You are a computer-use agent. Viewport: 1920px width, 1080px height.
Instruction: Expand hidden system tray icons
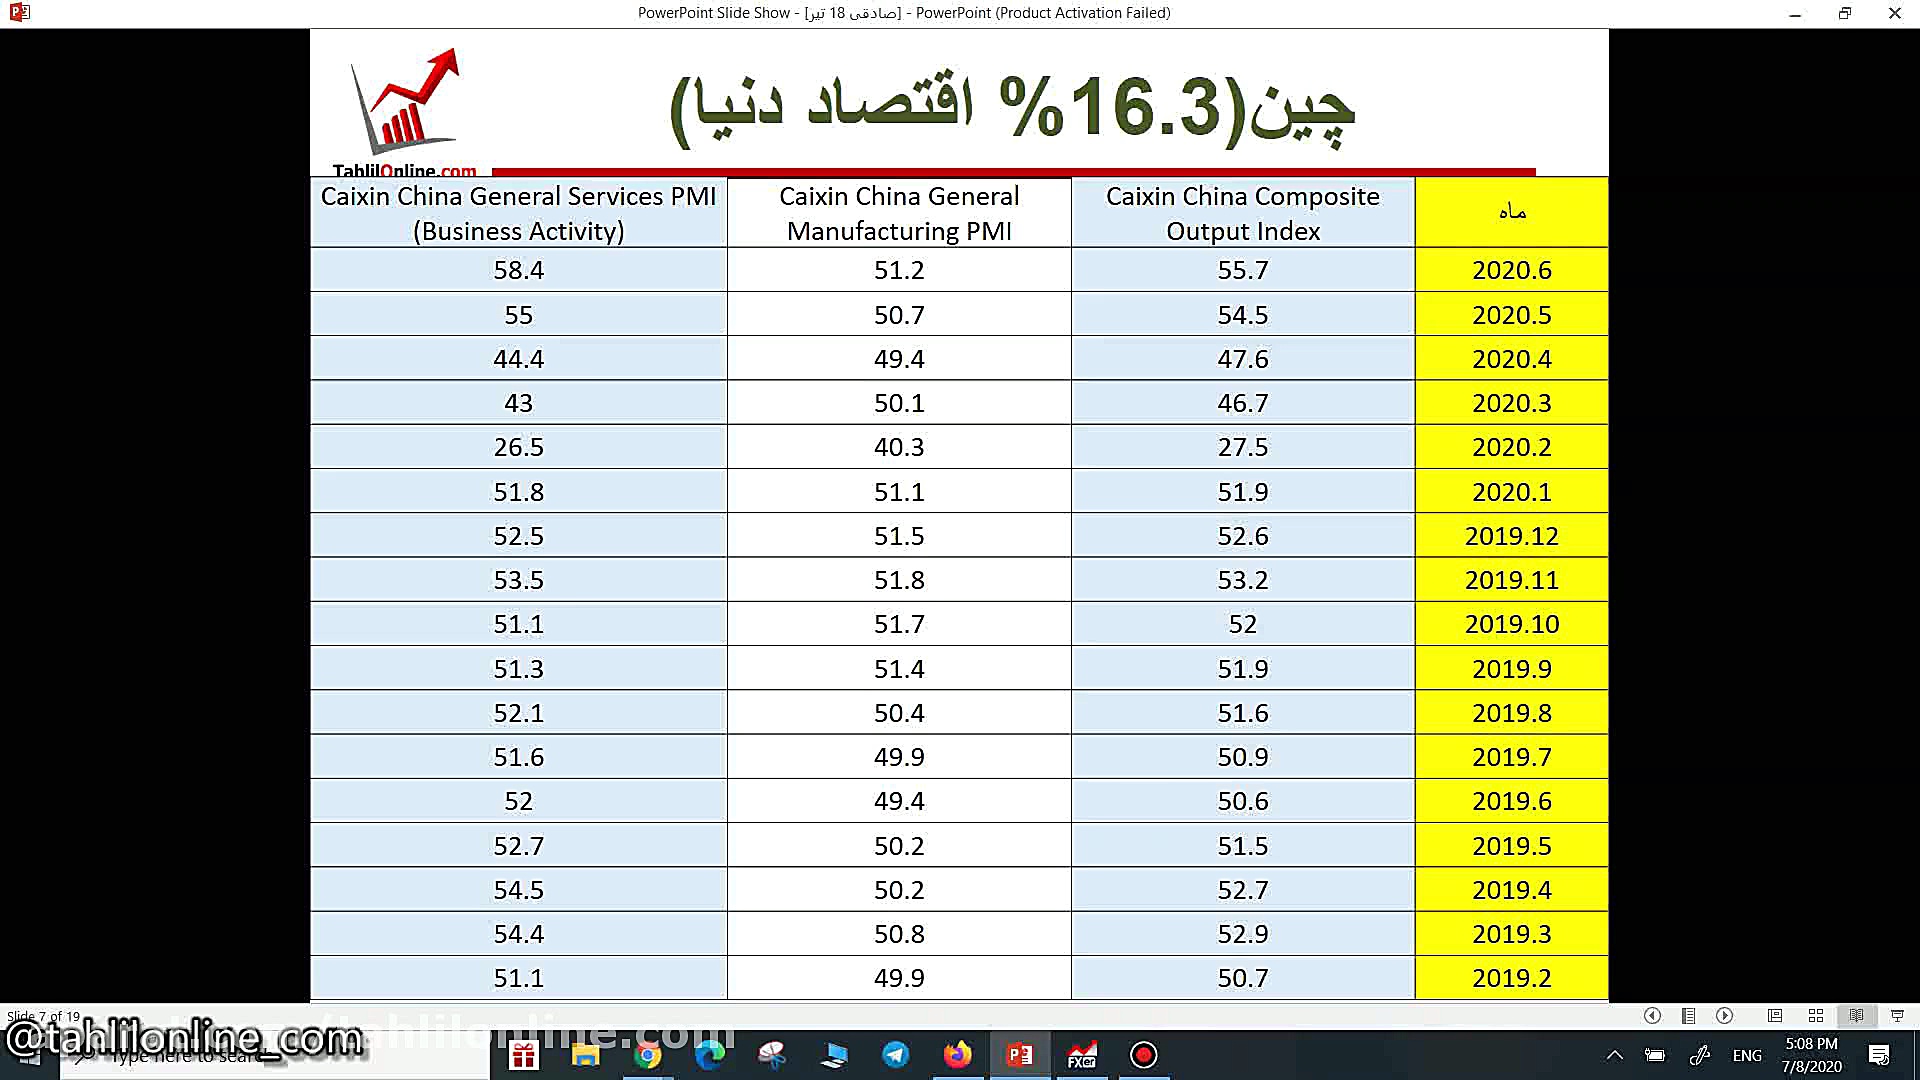click(1613, 1055)
